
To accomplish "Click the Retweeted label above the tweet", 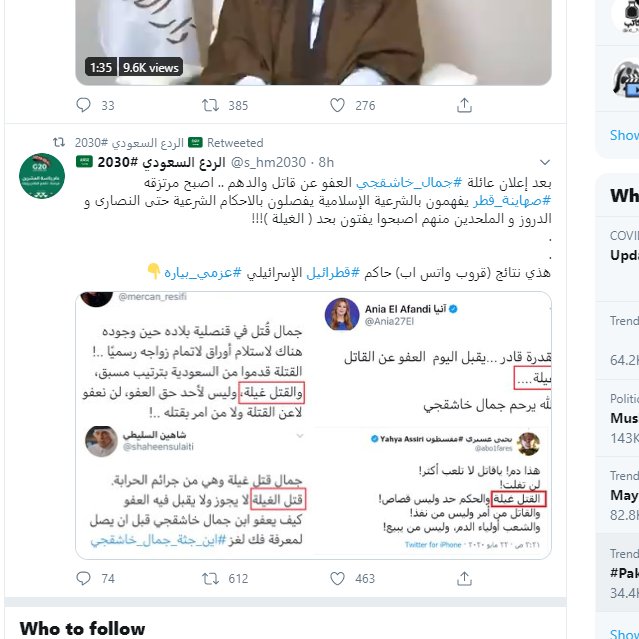I will (x=235, y=143).
